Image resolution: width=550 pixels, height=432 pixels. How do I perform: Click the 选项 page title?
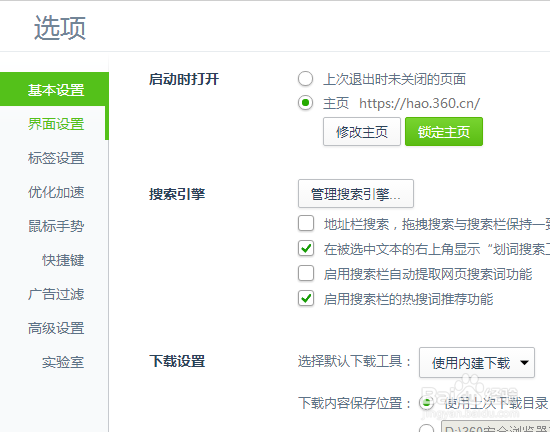[x=60, y=28]
